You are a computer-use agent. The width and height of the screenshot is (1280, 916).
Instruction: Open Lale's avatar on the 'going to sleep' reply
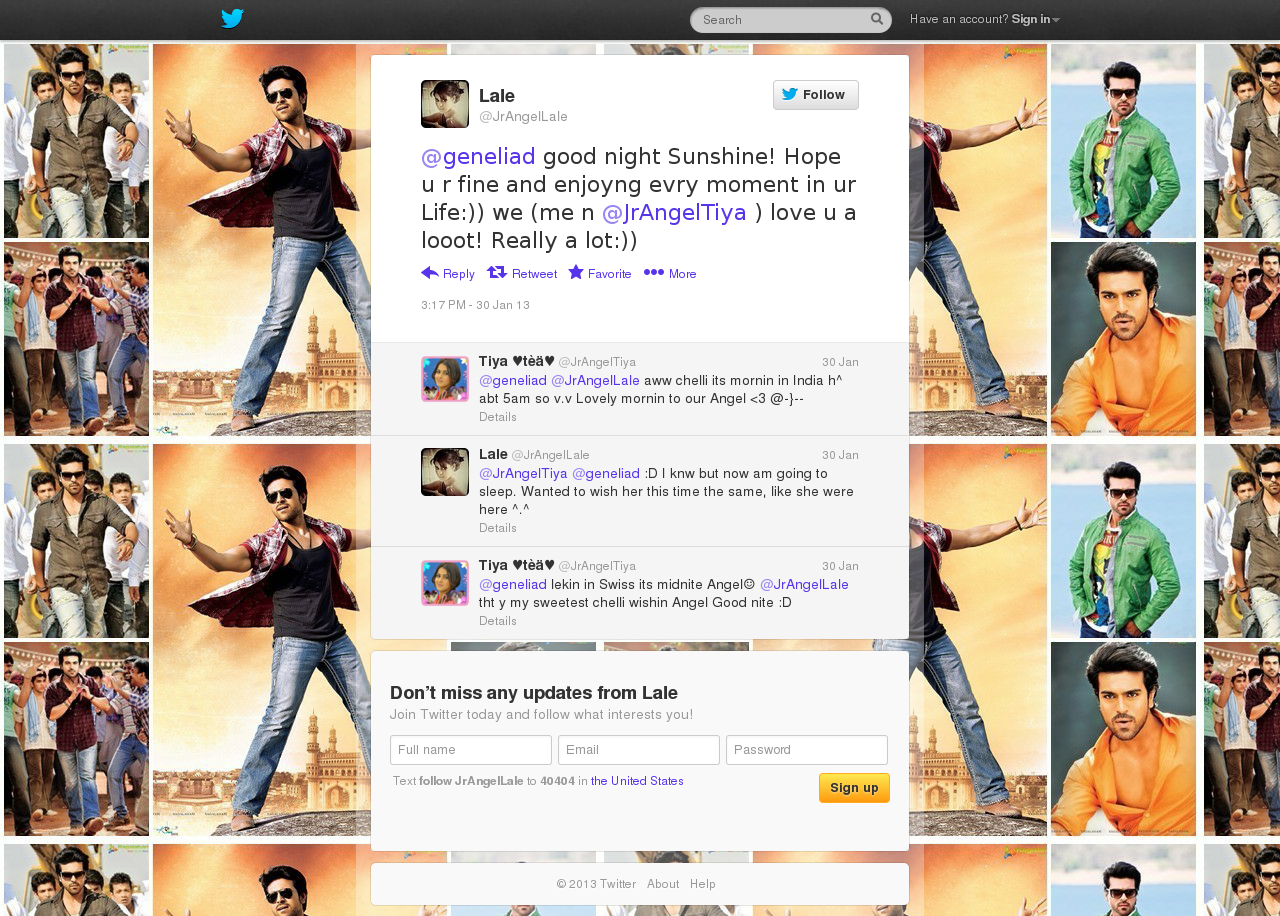pyautogui.click(x=445, y=472)
